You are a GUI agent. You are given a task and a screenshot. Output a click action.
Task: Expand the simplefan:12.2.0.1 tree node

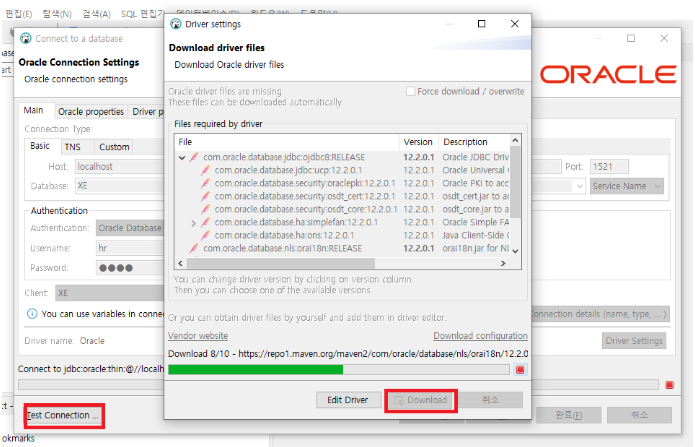(x=193, y=223)
